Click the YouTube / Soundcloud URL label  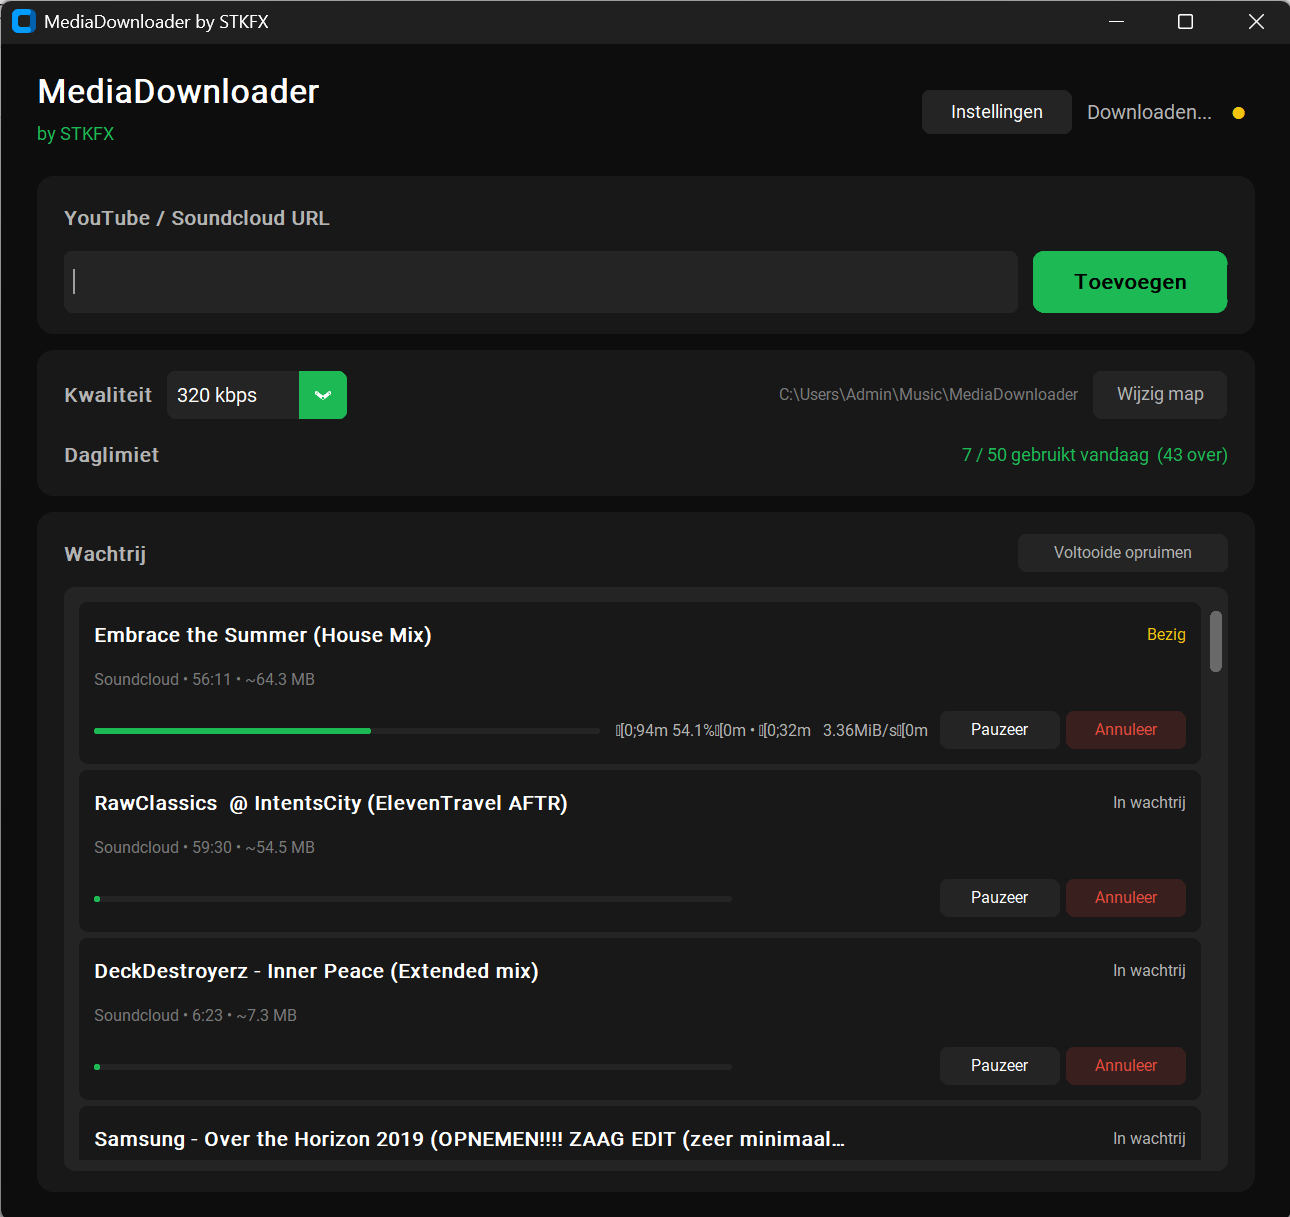(196, 218)
